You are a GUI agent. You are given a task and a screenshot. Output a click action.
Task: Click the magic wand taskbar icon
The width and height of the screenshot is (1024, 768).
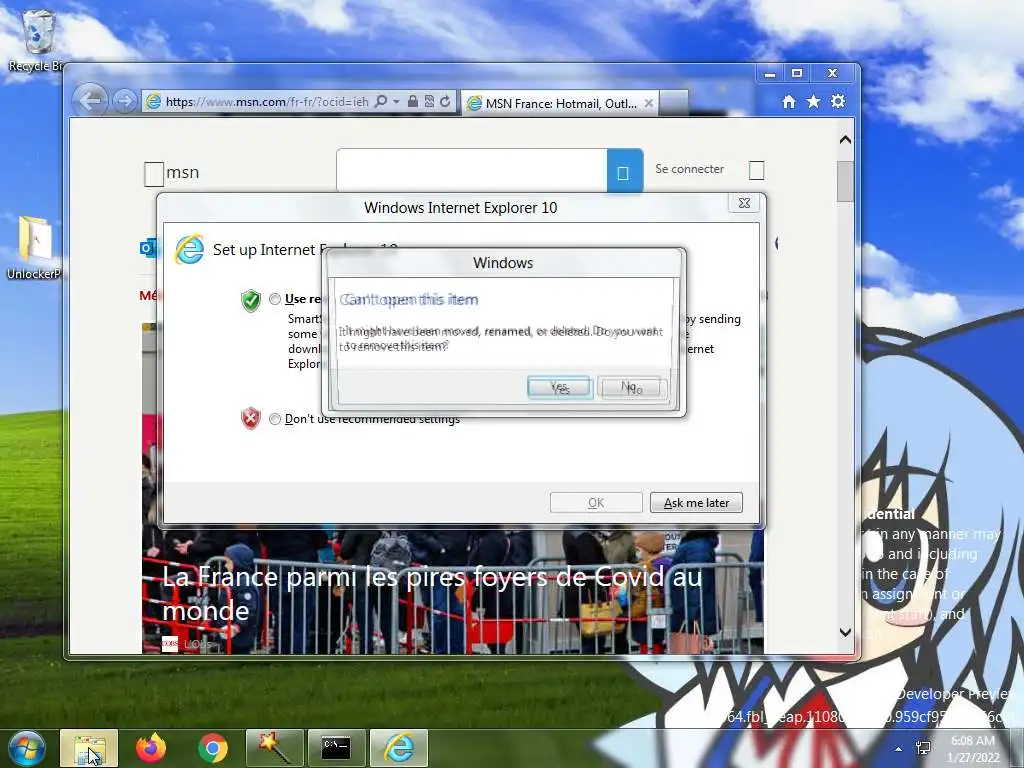[x=275, y=749]
